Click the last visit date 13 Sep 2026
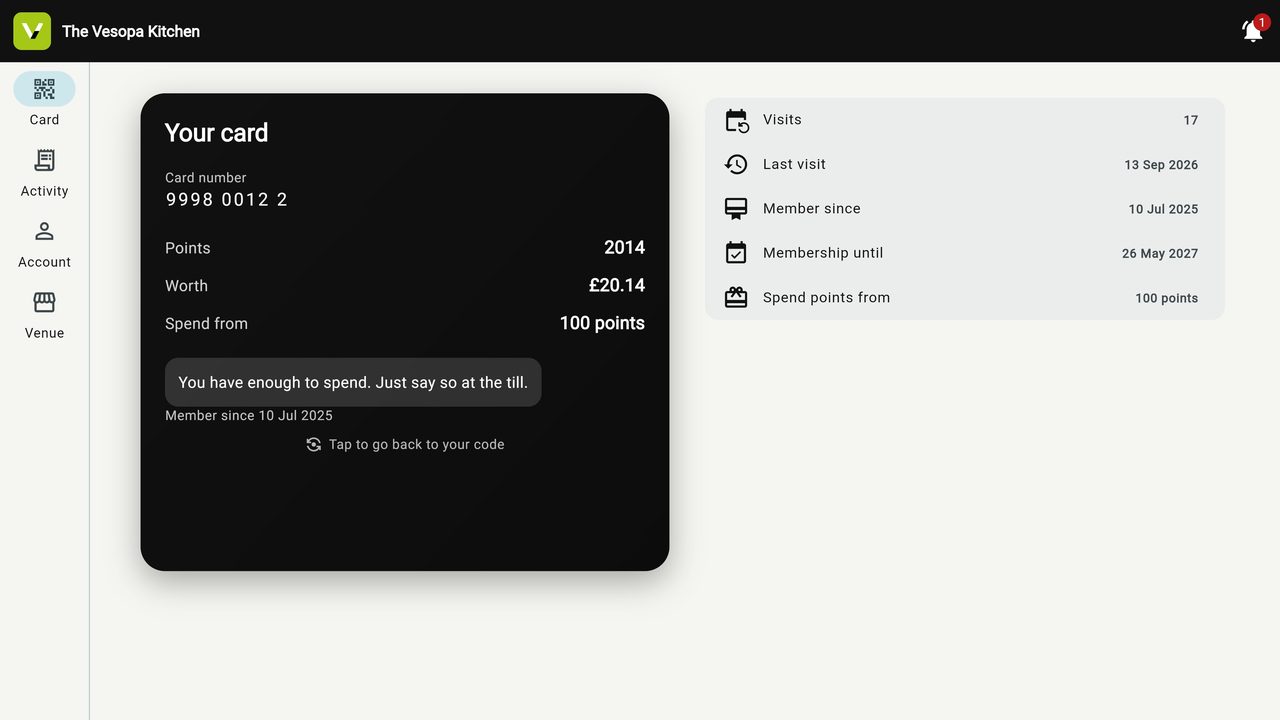 [1161, 165]
